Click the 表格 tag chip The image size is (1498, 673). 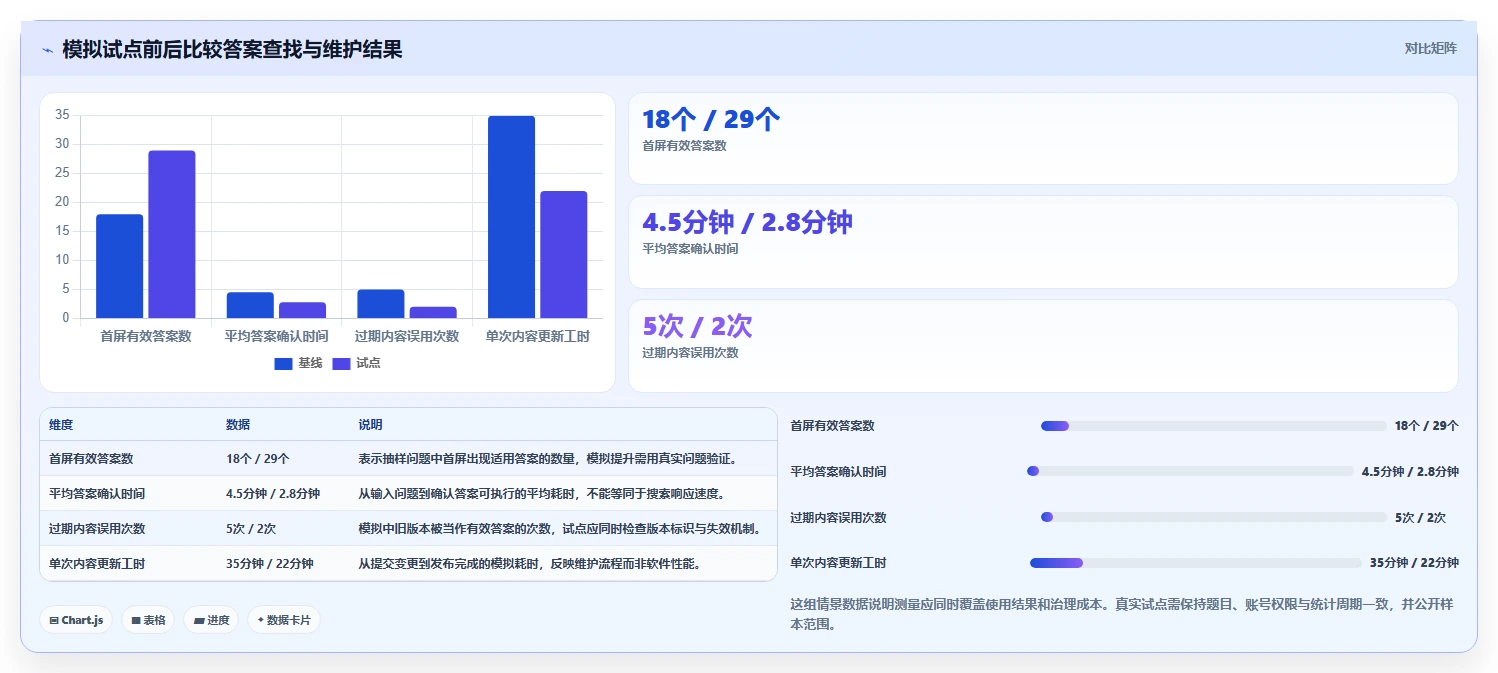(x=148, y=620)
